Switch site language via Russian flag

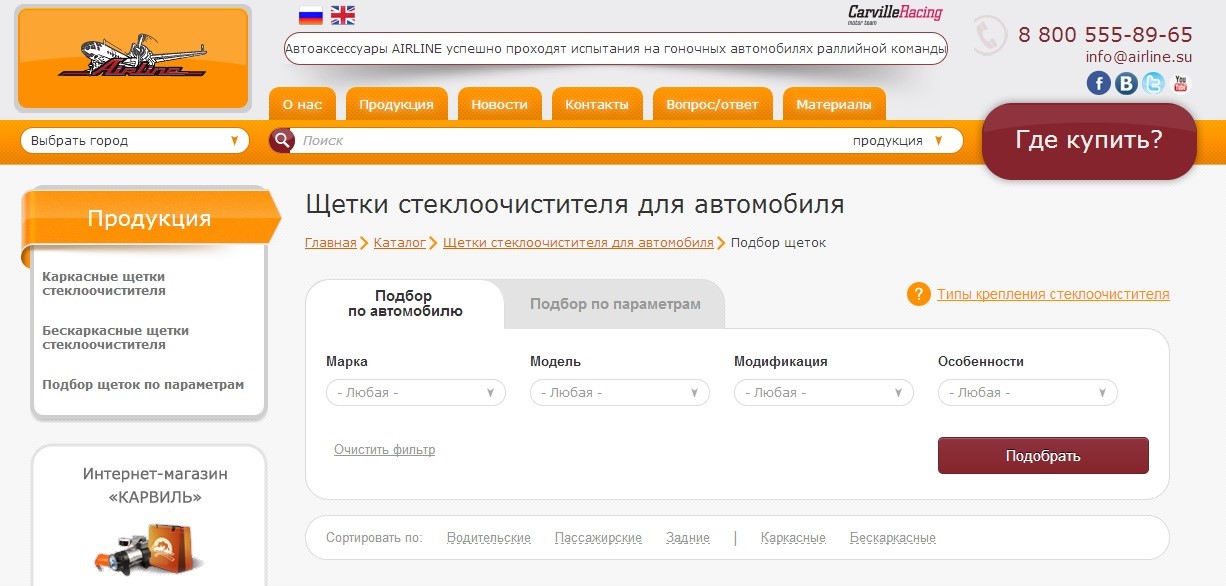pyautogui.click(x=311, y=15)
